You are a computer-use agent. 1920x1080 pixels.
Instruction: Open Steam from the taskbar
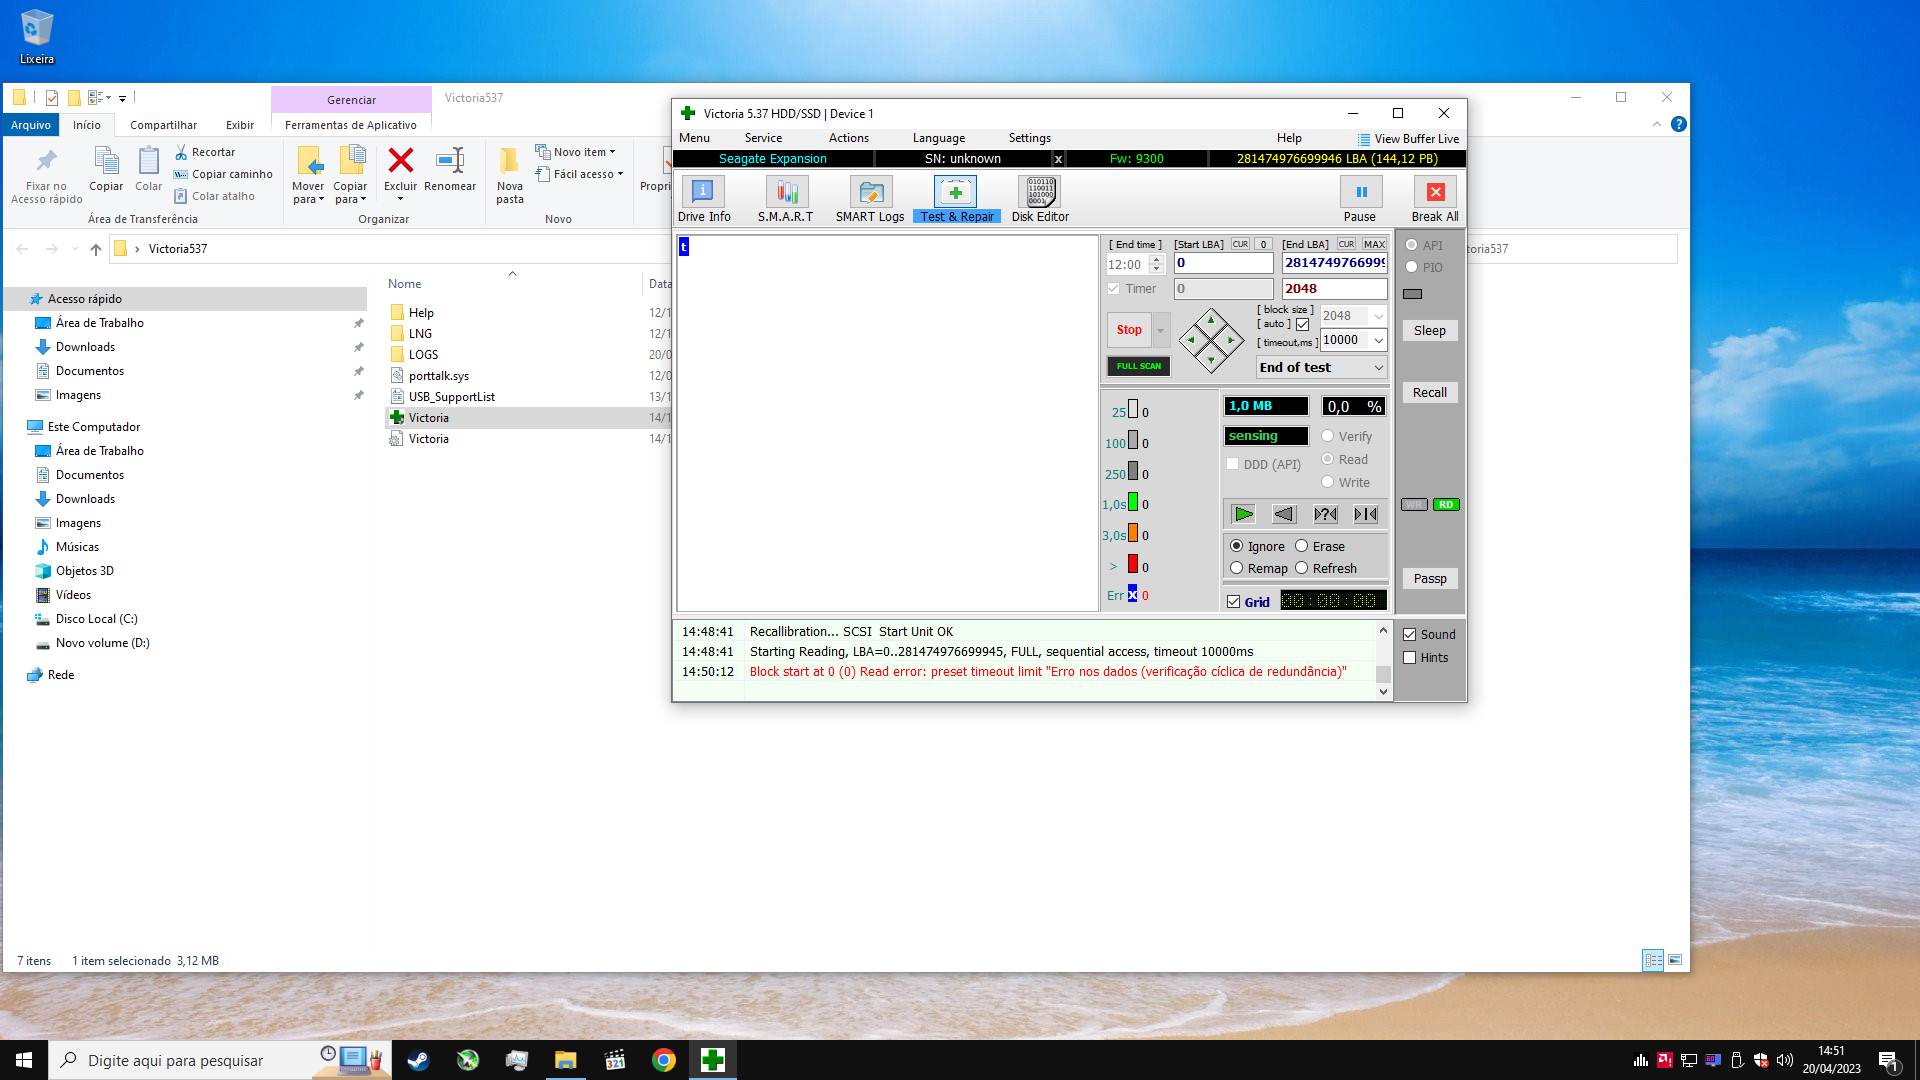click(418, 1060)
